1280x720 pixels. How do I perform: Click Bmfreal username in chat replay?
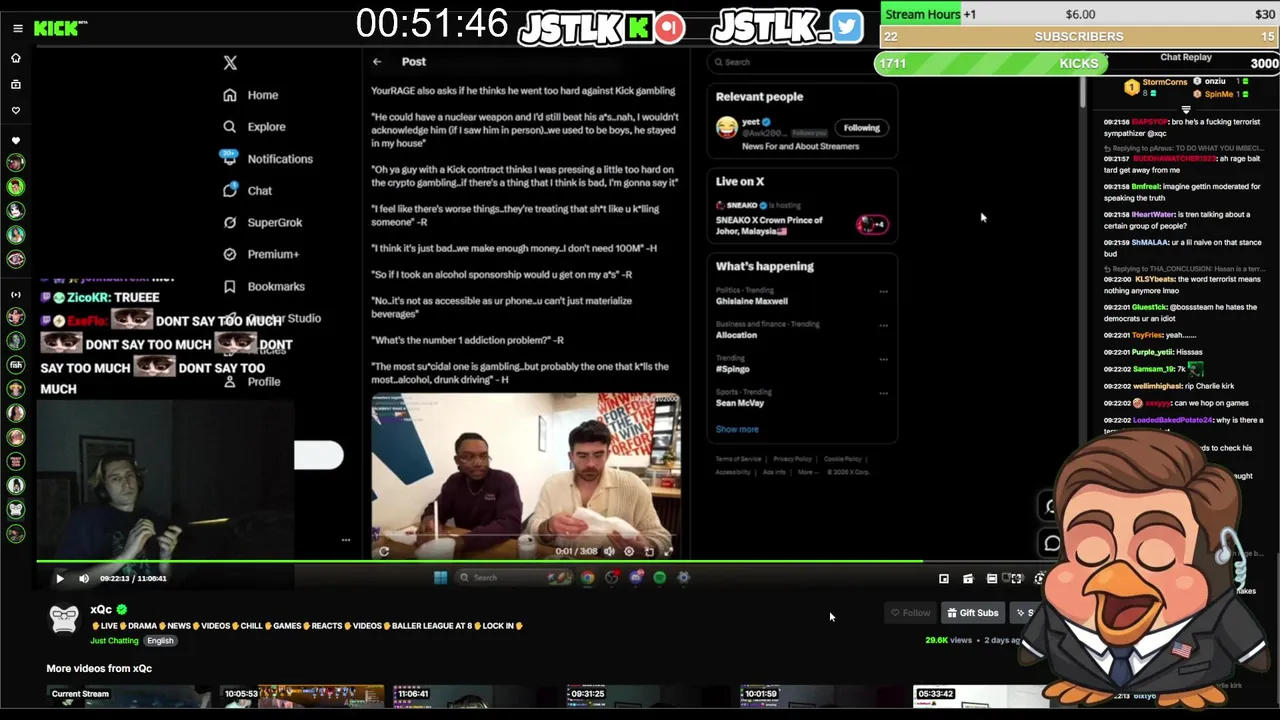[x=1145, y=186]
